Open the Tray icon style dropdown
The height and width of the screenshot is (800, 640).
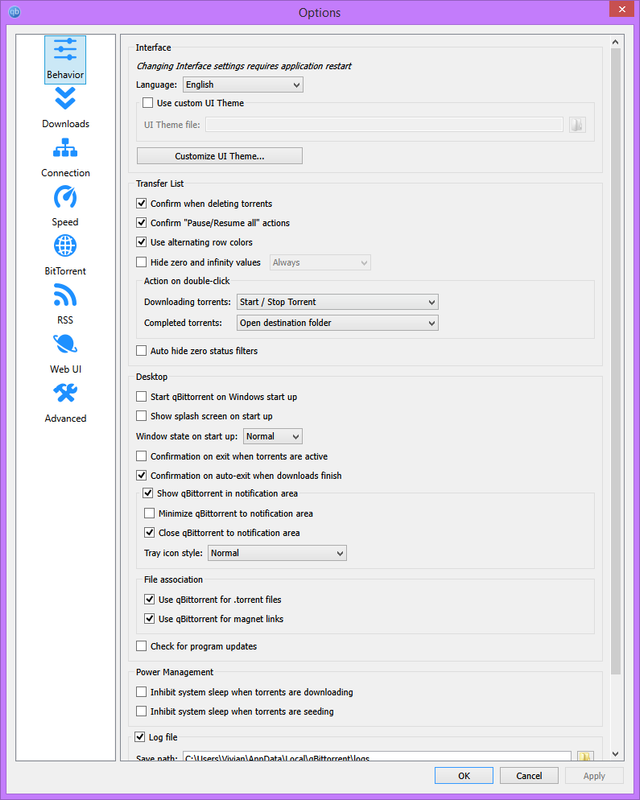tap(277, 553)
